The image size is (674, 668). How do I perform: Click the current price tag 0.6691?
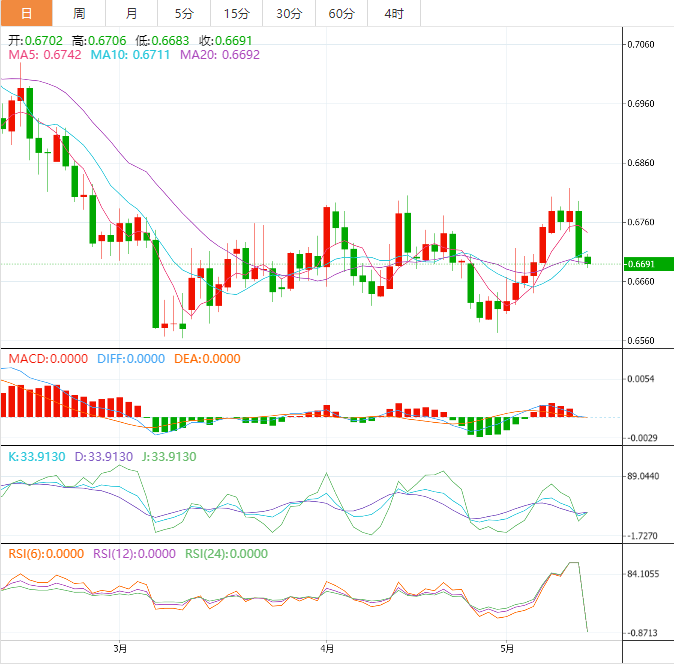[x=640, y=264]
